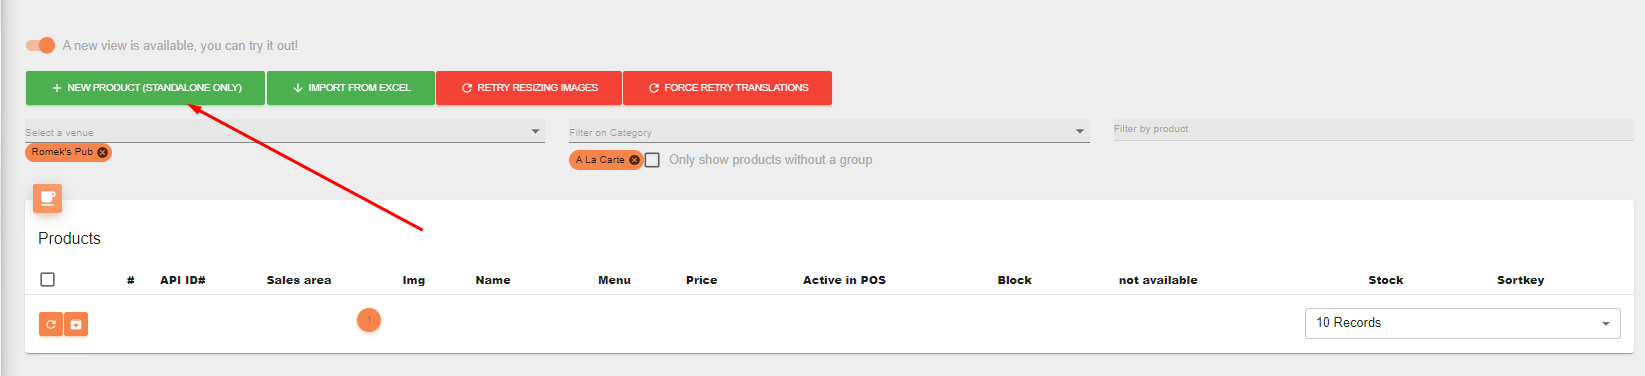
Task: Focus the Filter by product field
Action: coord(1373,129)
